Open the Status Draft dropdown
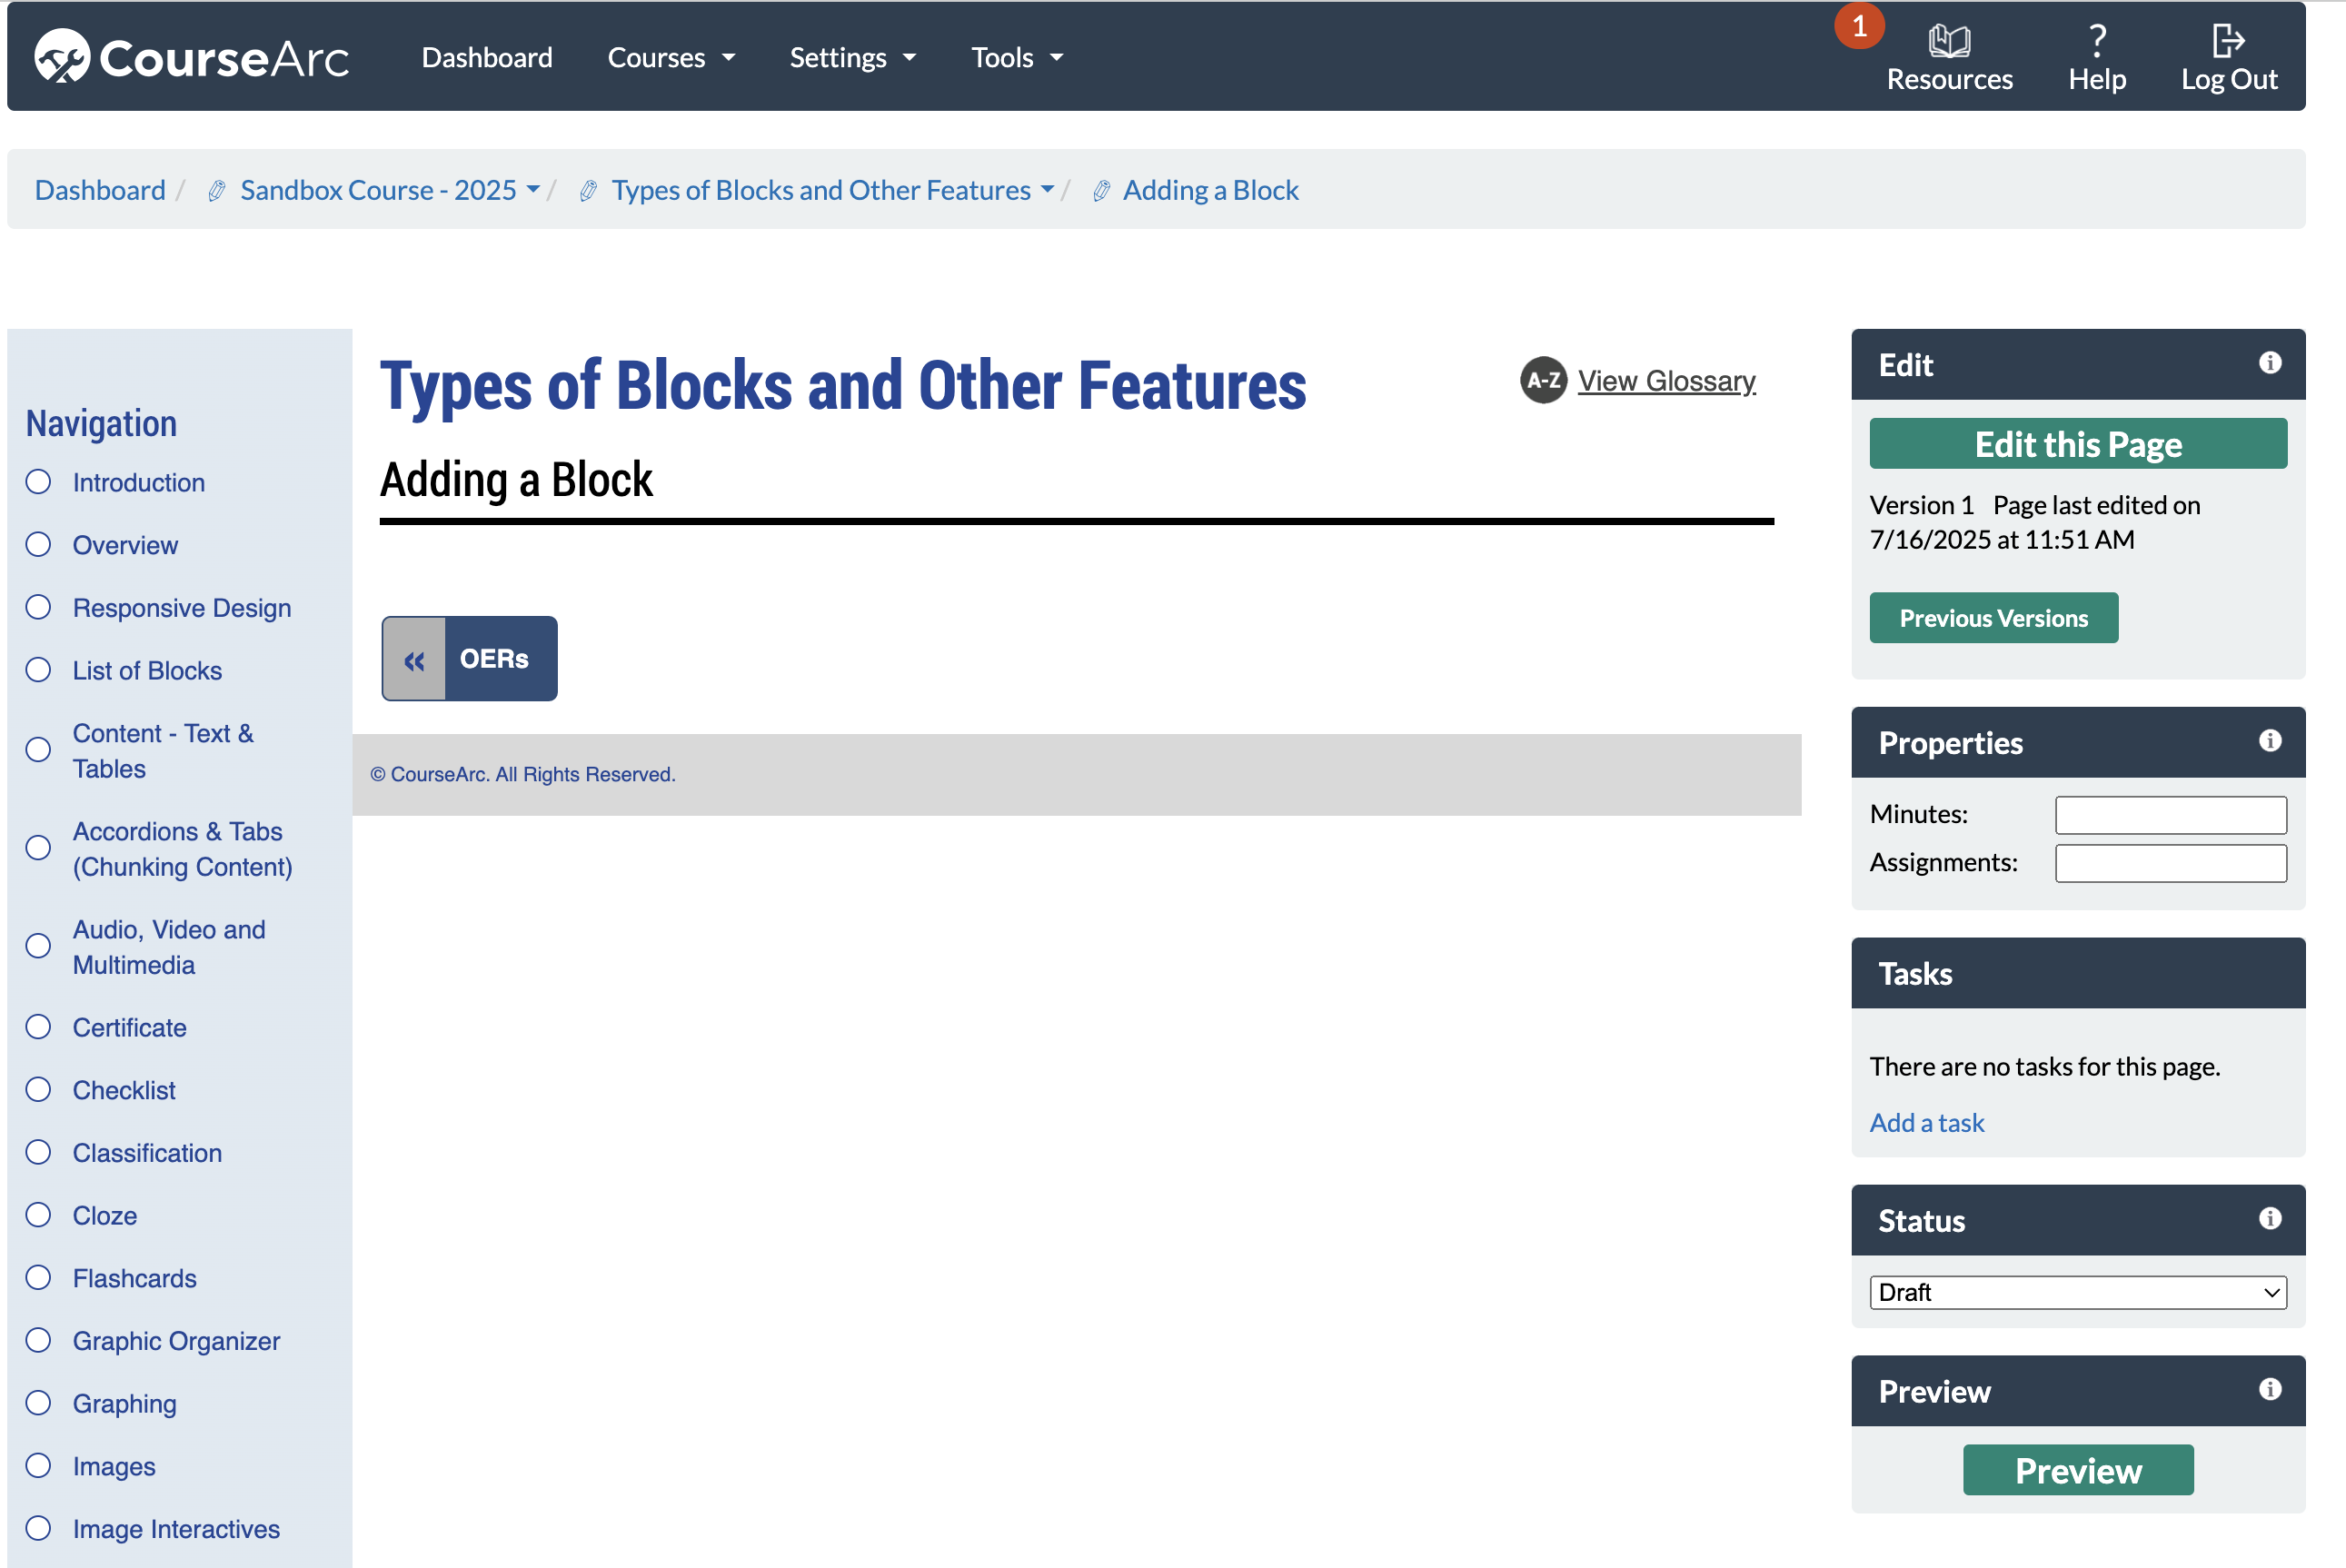This screenshot has width=2346, height=1568. tap(2077, 1293)
